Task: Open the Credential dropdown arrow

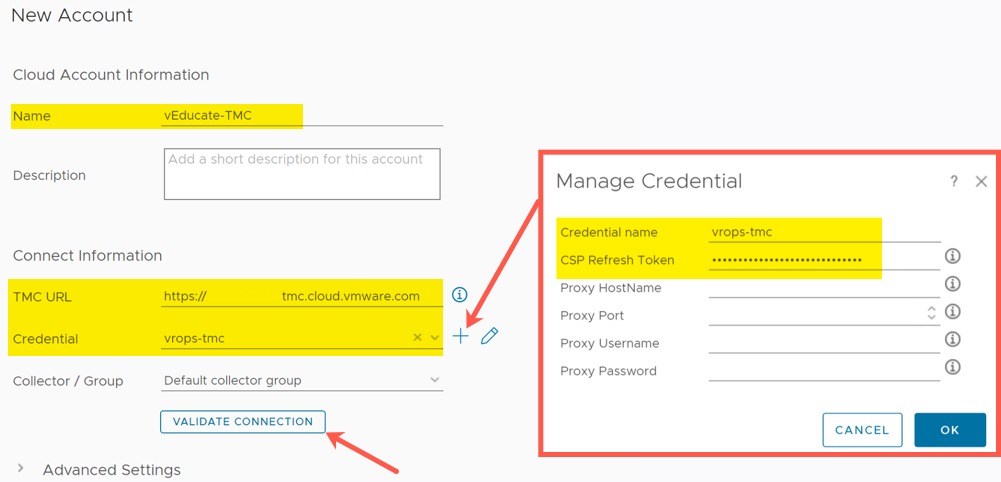Action: coord(435,337)
